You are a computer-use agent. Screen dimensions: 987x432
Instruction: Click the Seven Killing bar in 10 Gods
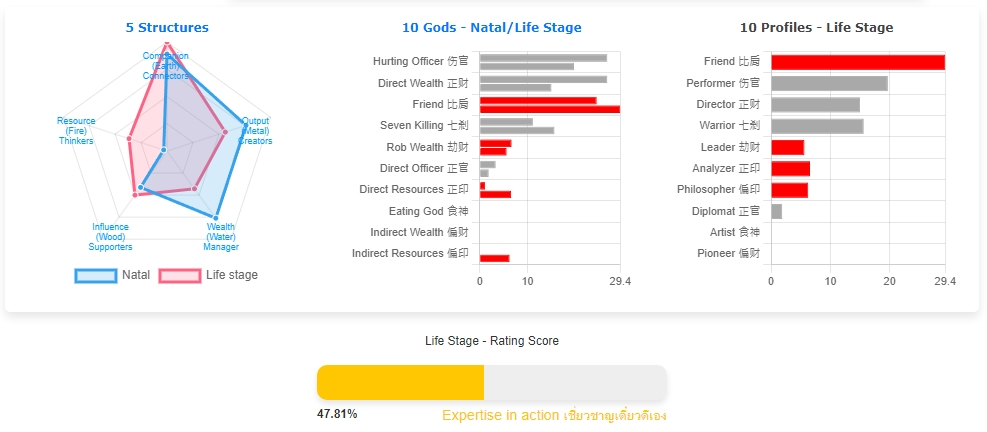(x=517, y=126)
